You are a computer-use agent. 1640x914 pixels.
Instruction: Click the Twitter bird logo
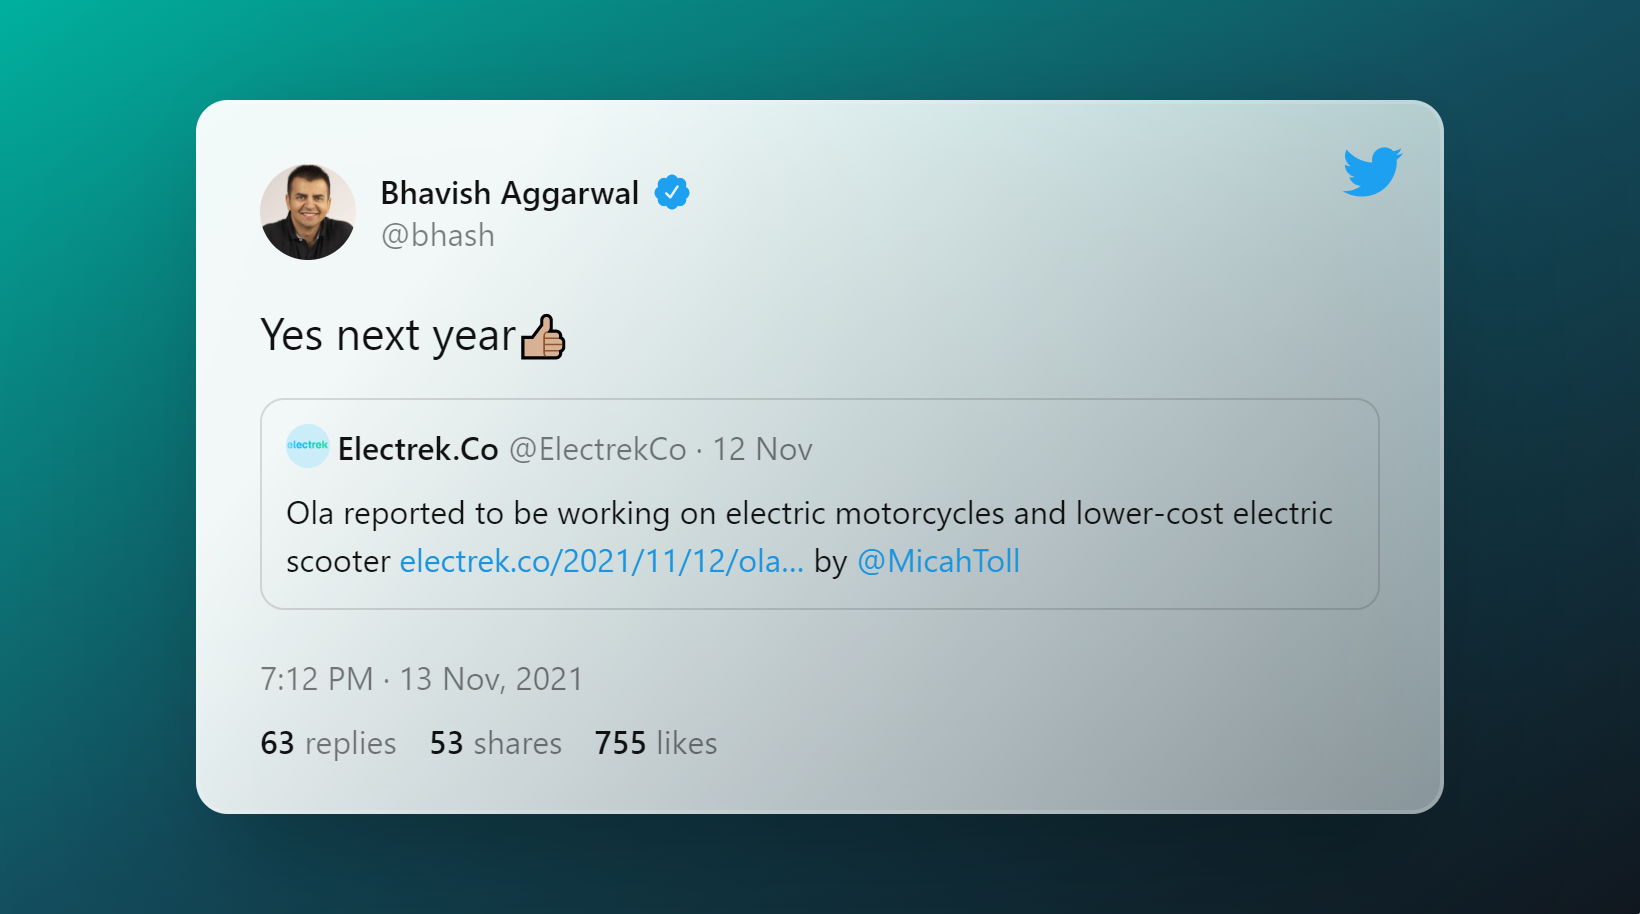pos(1372,172)
